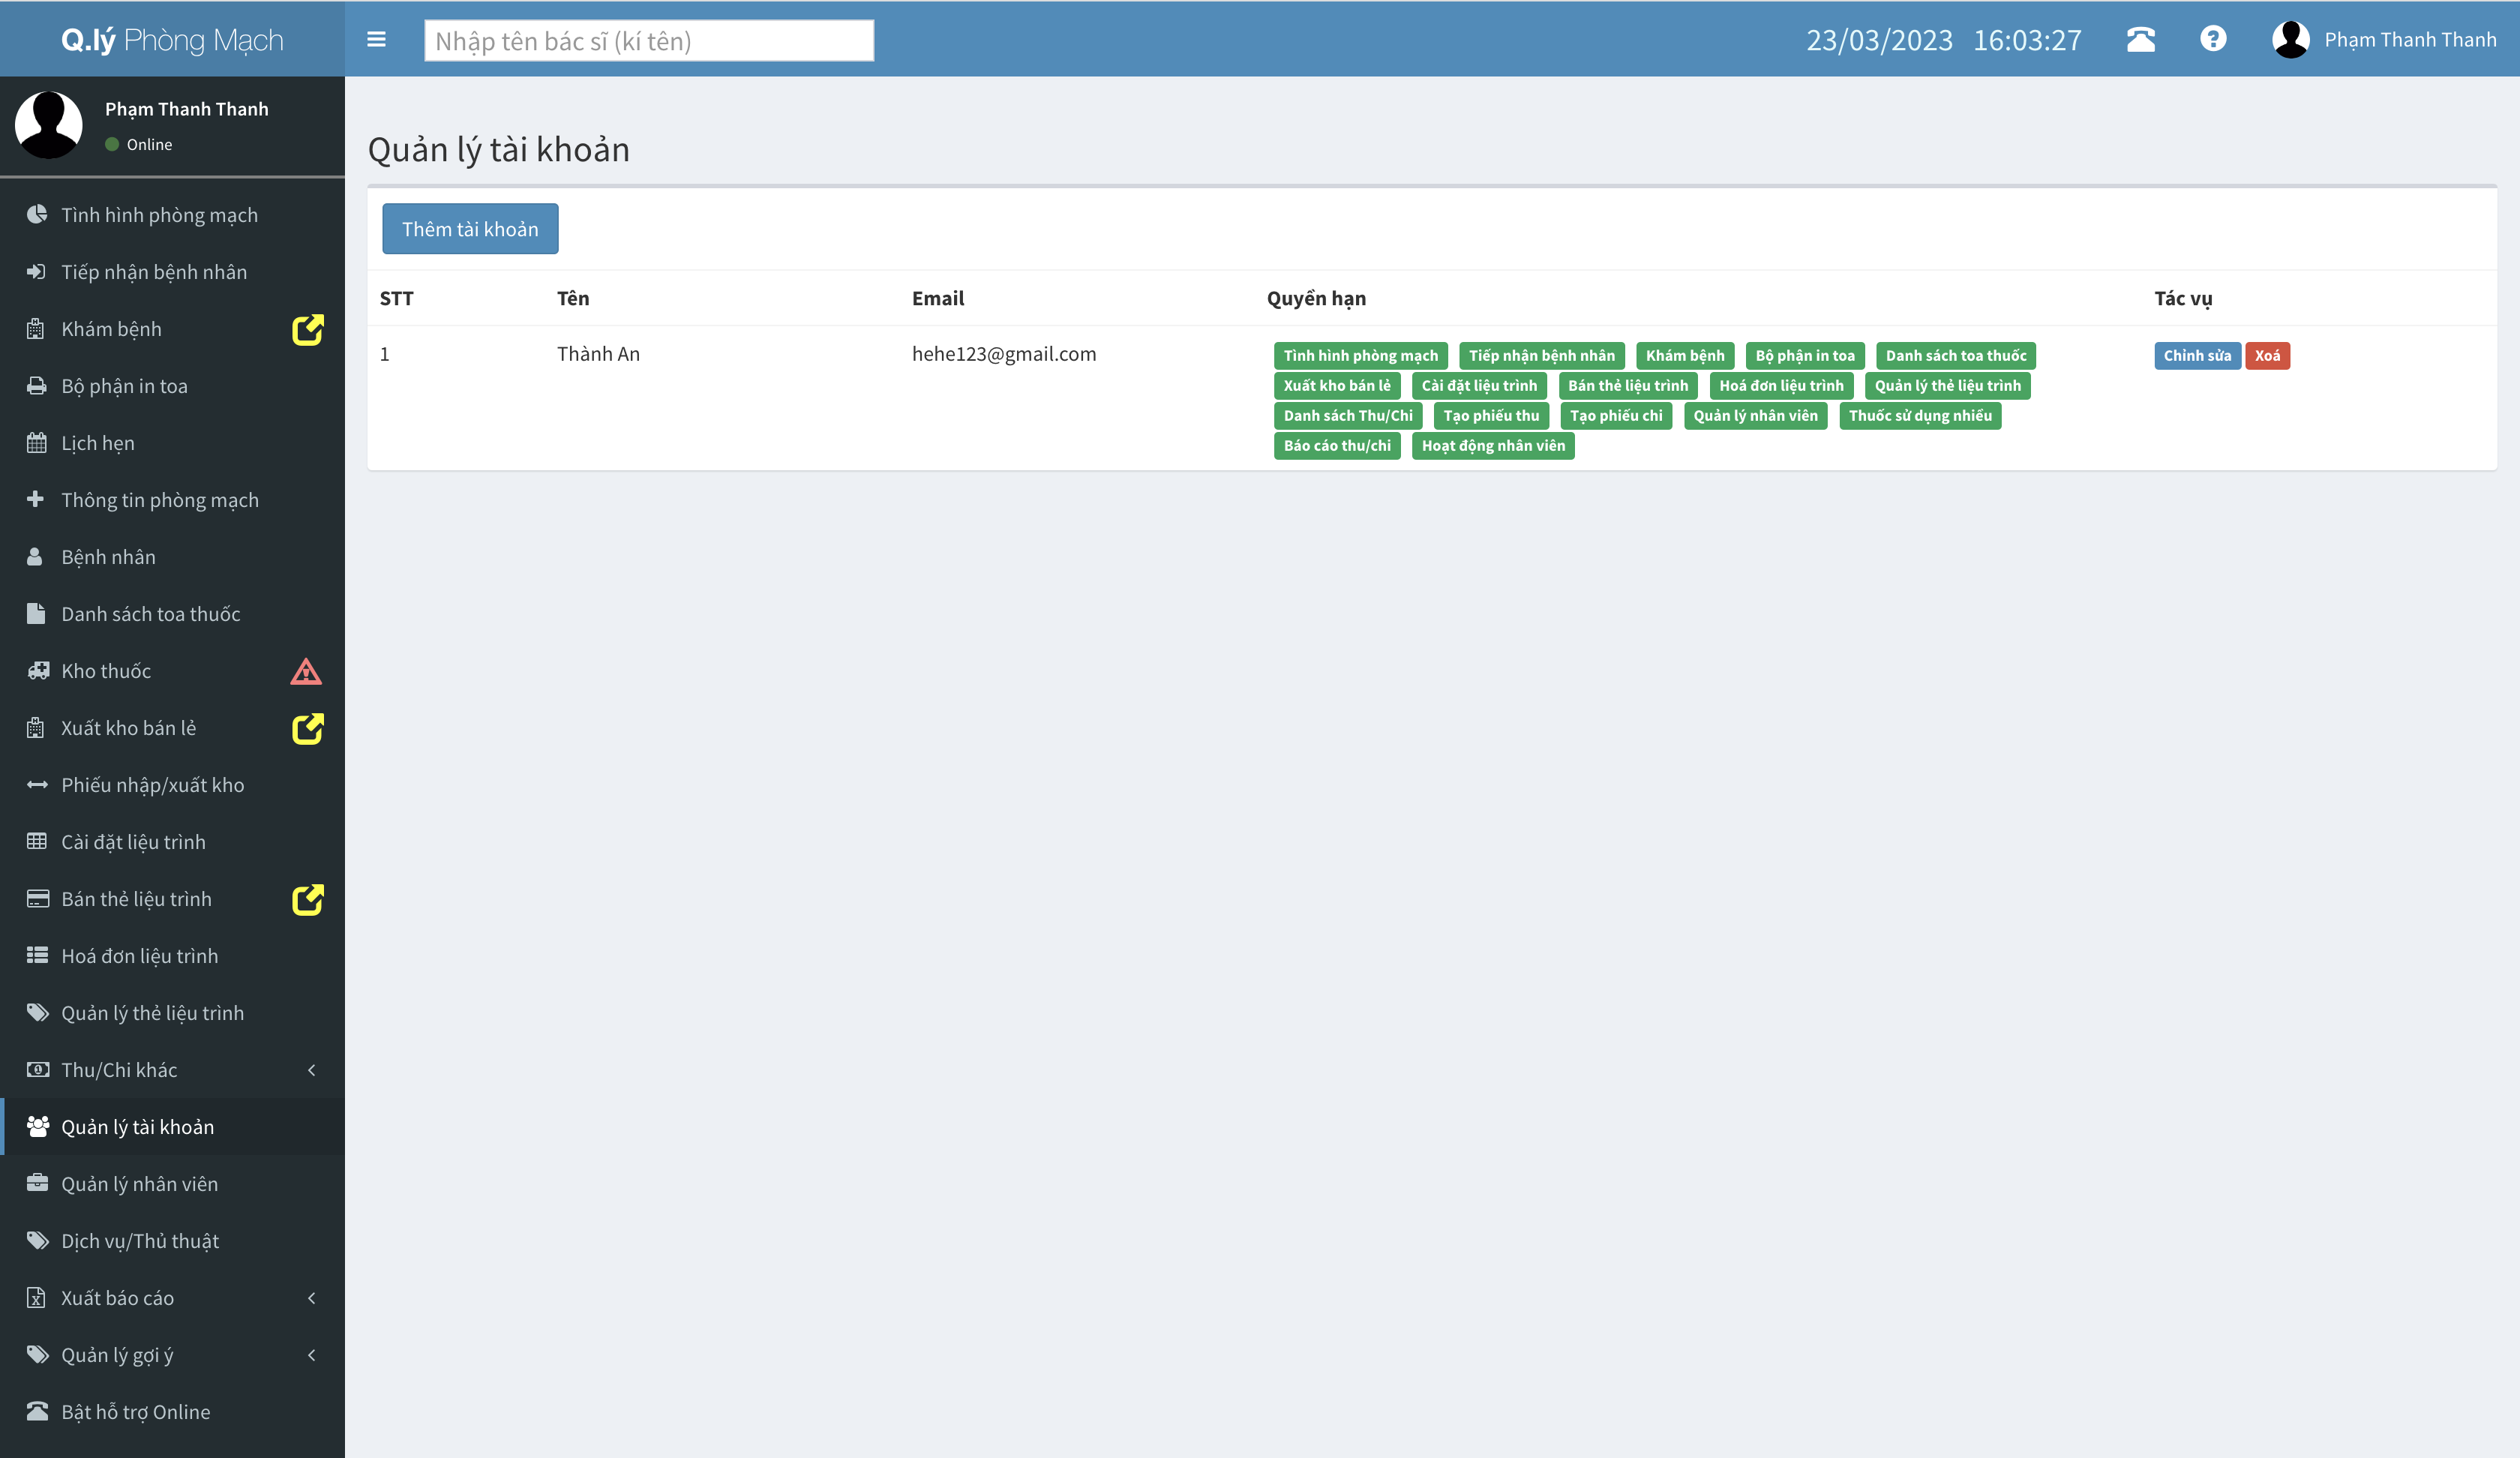The image size is (2520, 1458).
Task: Click the arrows icon for Phiếu nhập/xuất kho
Action: pyautogui.click(x=37, y=784)
